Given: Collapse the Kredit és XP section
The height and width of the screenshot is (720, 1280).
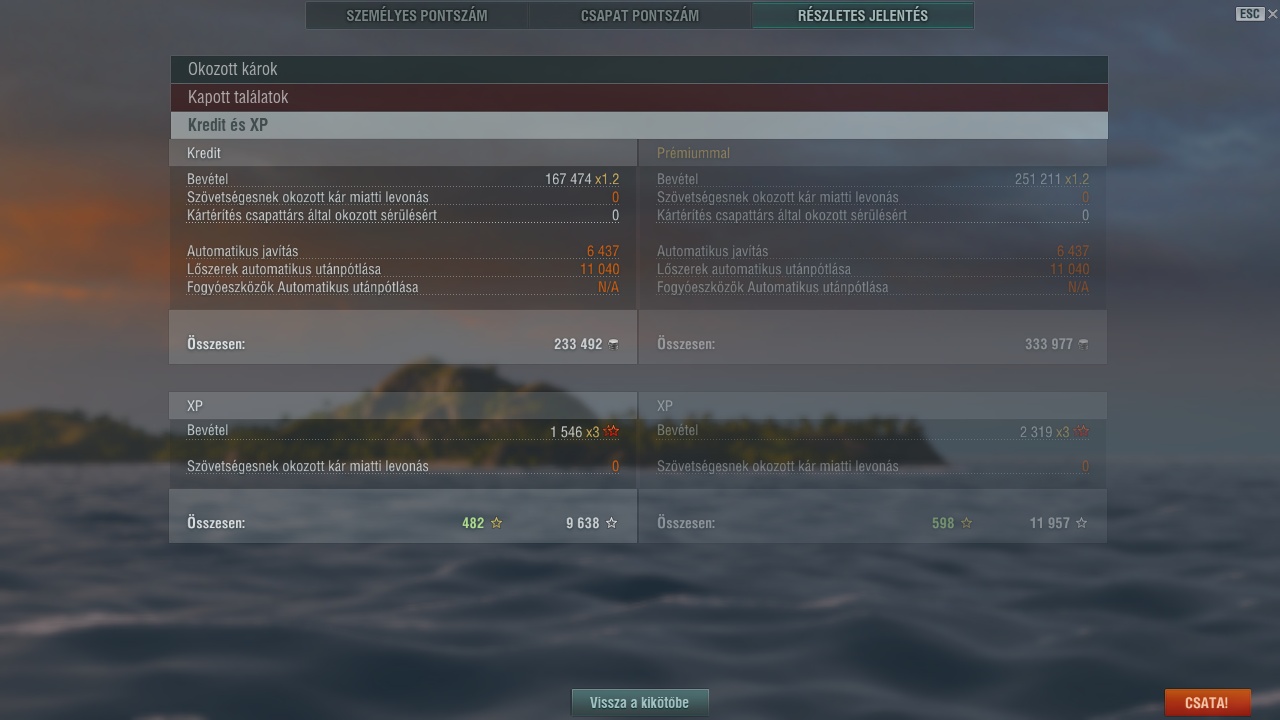Looking at the screenshot, I should (638, 125).
